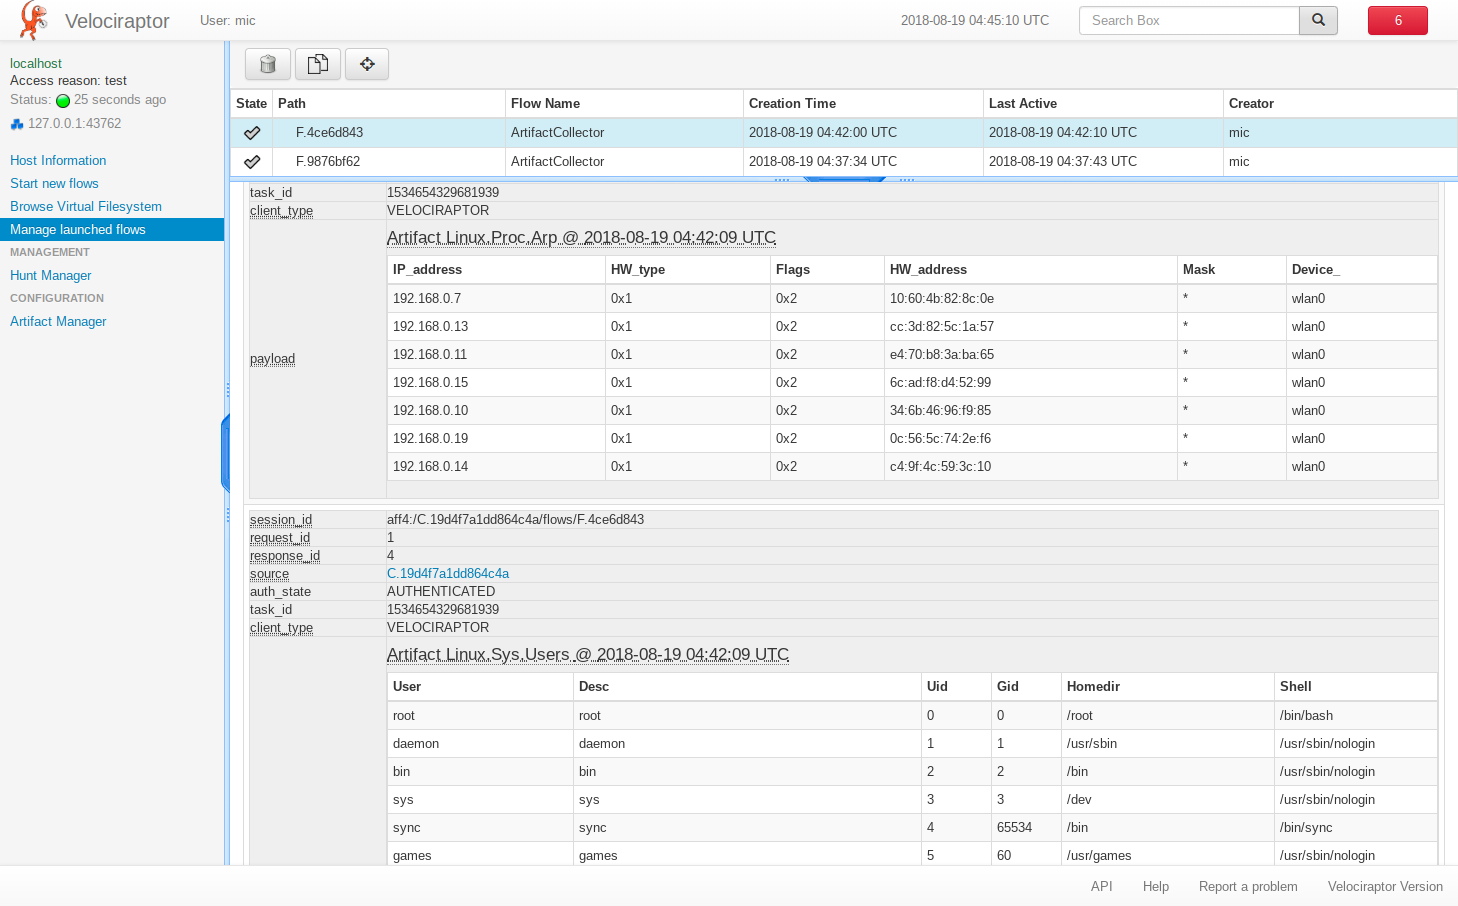Open source link C.19d4f7a1dd864c4a

tap(448, 573)
